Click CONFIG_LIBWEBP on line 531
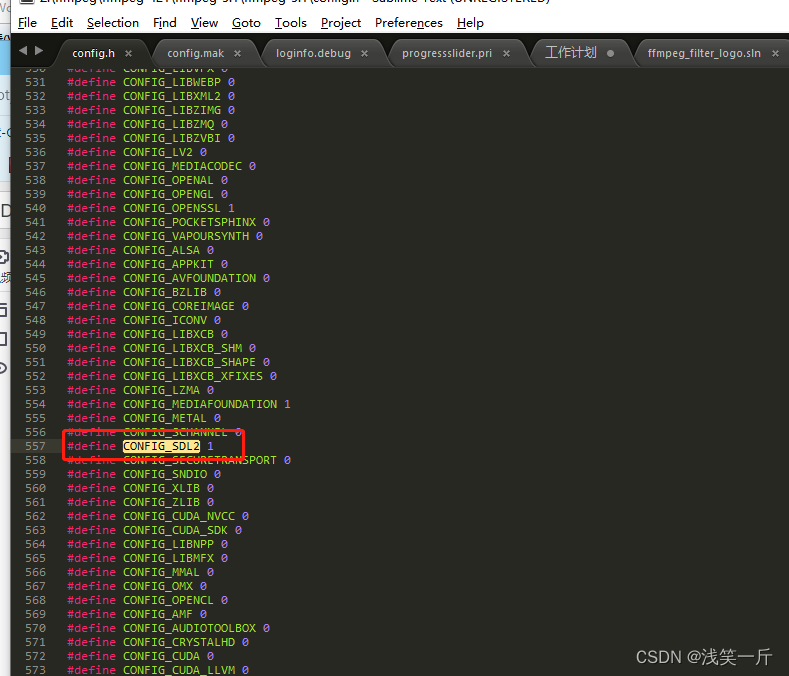789x676 pixels. [172, 82]
